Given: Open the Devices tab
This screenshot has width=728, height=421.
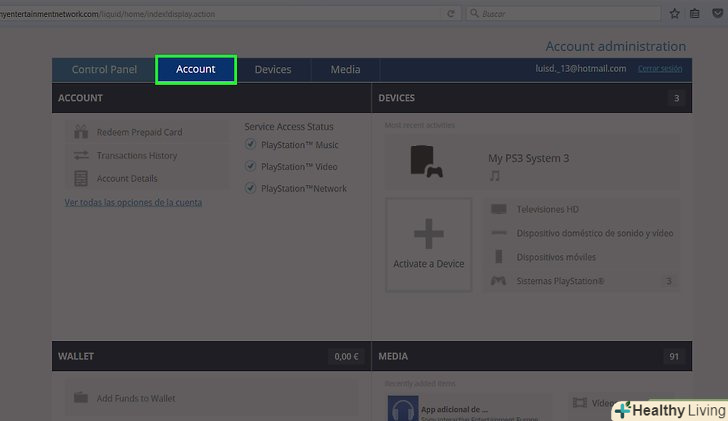Looking at the screenshot, I should click(x=273, y=70).
